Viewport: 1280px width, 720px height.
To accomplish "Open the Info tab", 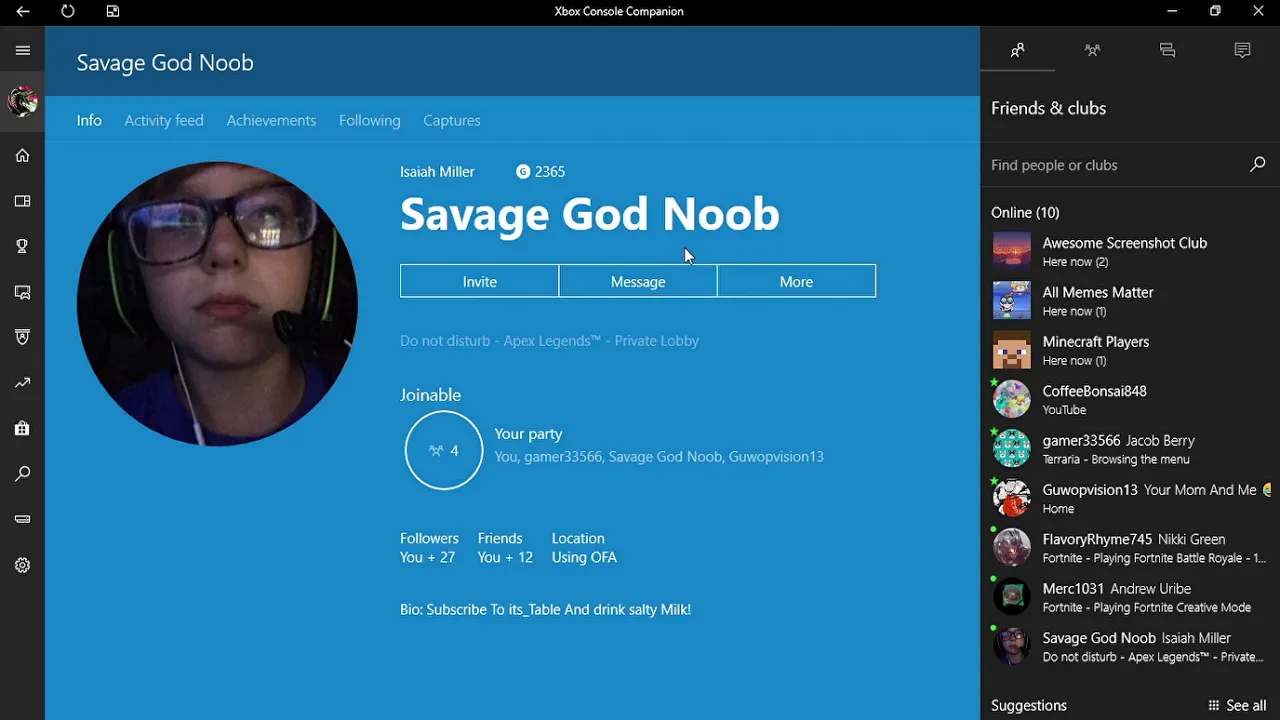I will point(89,120).
